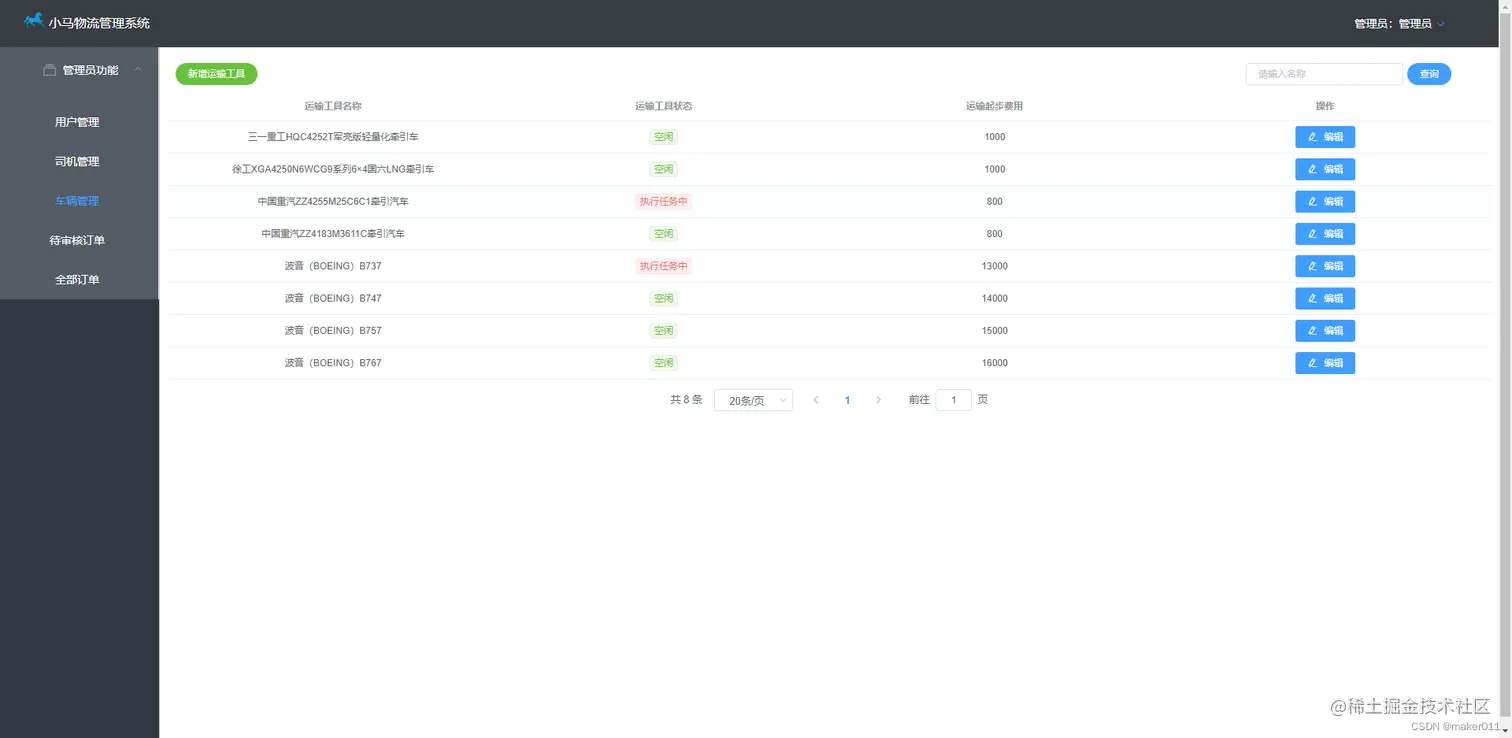This screenshot has width=1512, height=738.
Task: Open 待审核订单 in the sidebar
Action: pos(77,240)
